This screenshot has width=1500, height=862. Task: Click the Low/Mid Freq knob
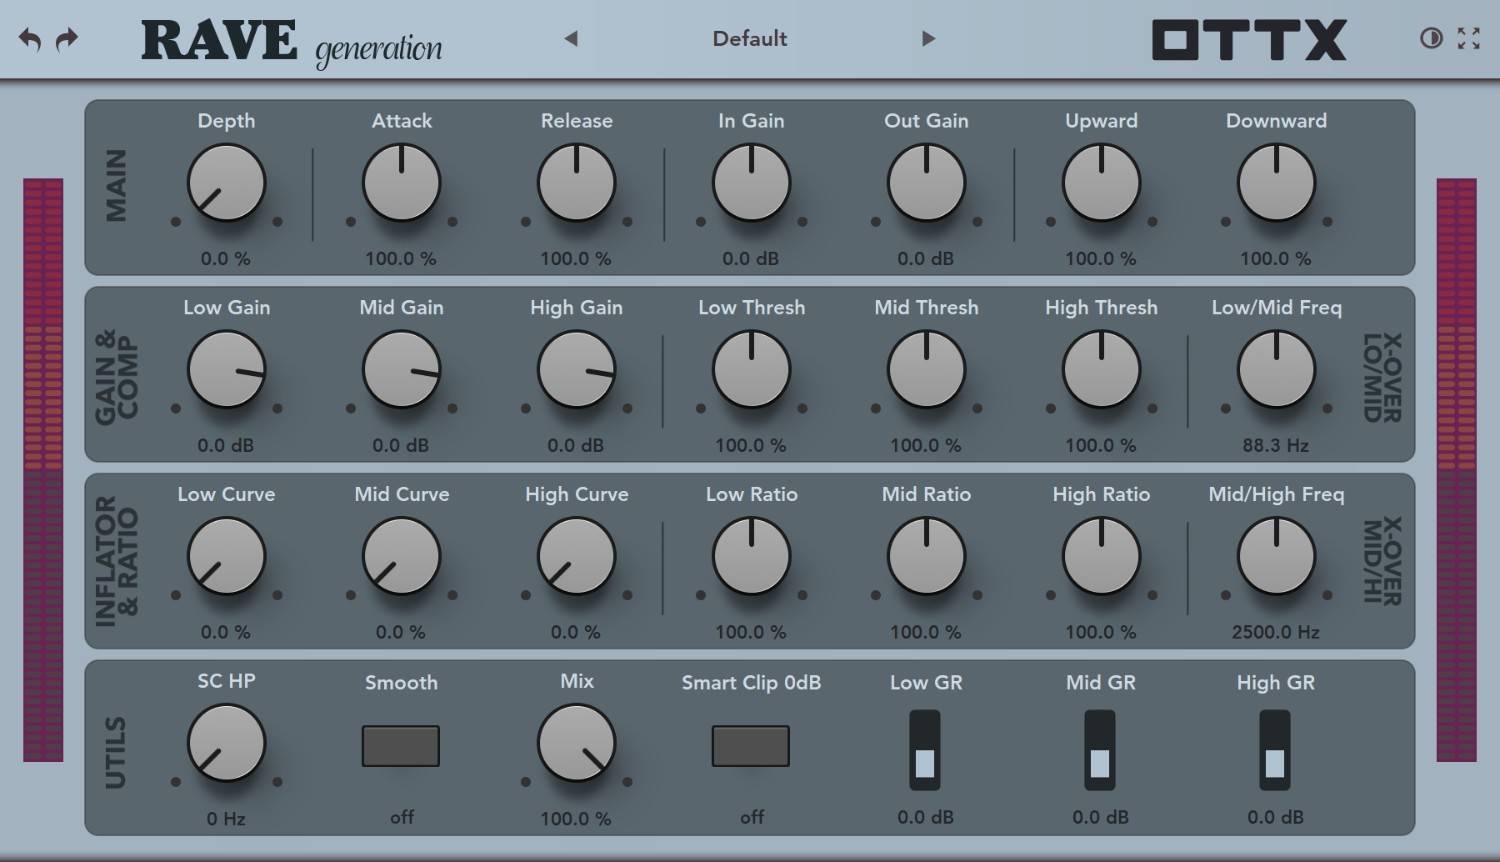(1276, 370)
